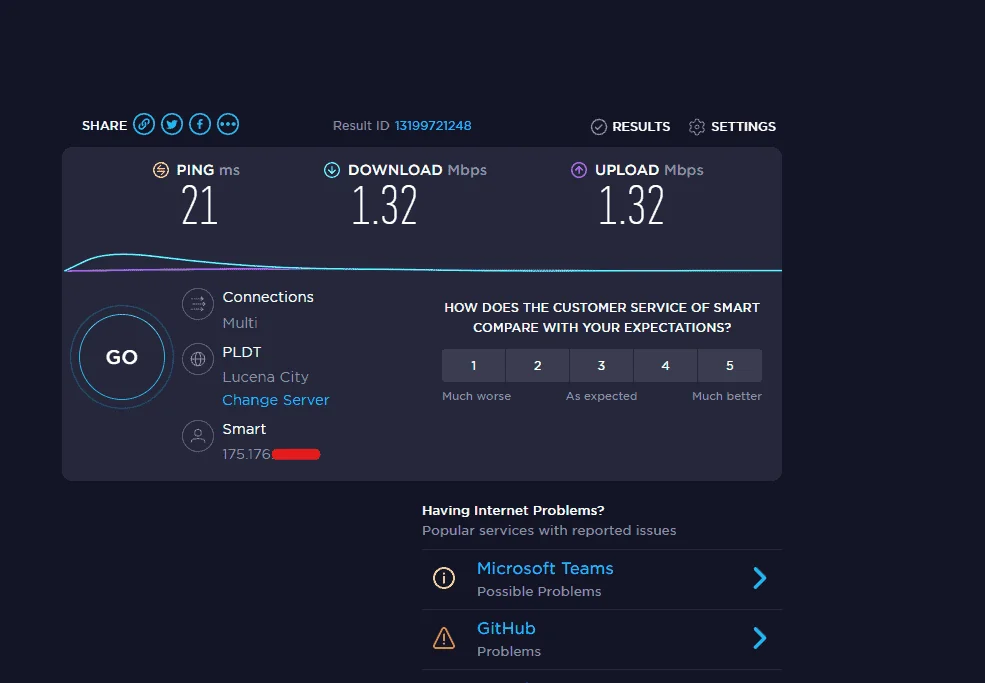The width and height of the screenshot is (985, 683).
Task: Click the Results checkmark icon
Action: click(x=599, y=127)
